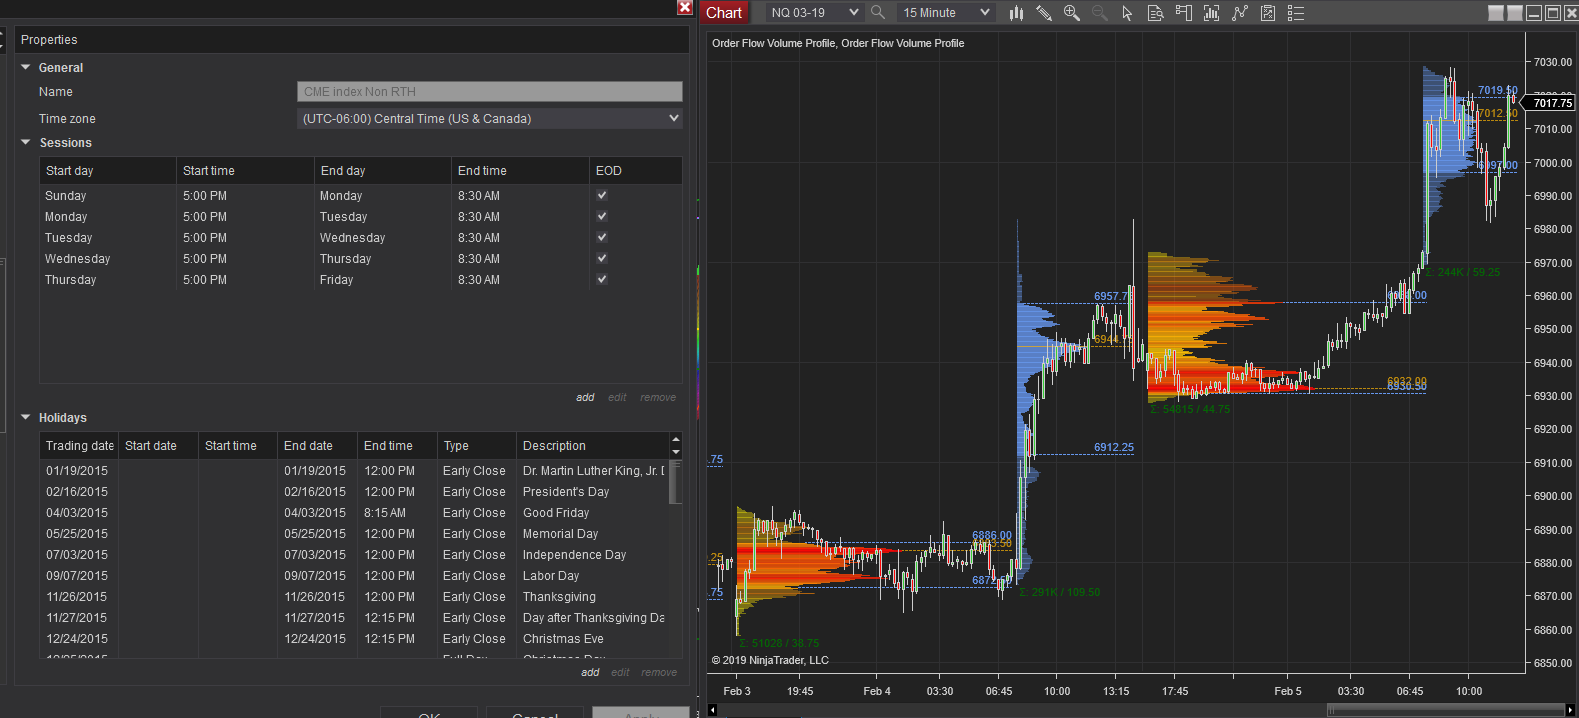The height and width of the screenshot is (718, 1579).
Task: Toggle EOD checkbox for Tuesday session
Action: (x=602, y=237)
